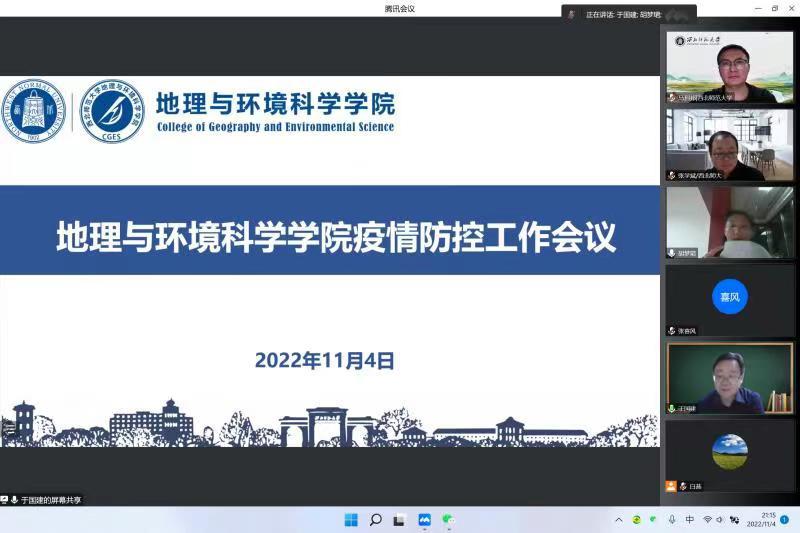
Task: Click the blue 喜风 avatar tile
Action: pos(729,298)
